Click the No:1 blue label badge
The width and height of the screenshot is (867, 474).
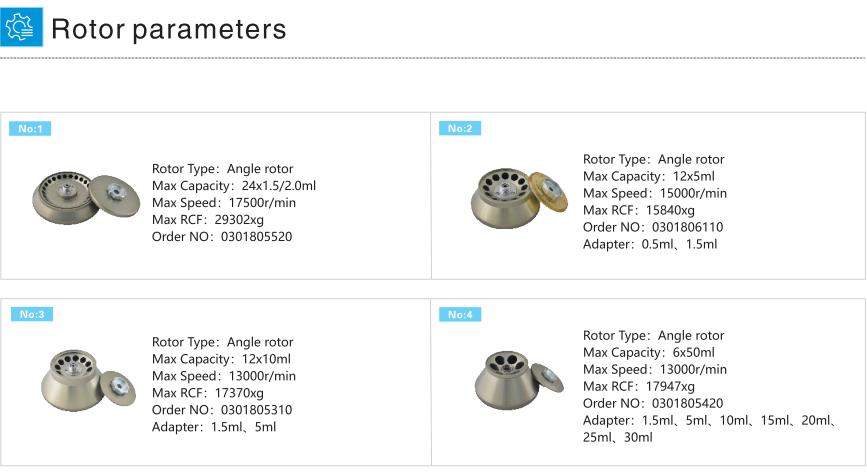30,128
